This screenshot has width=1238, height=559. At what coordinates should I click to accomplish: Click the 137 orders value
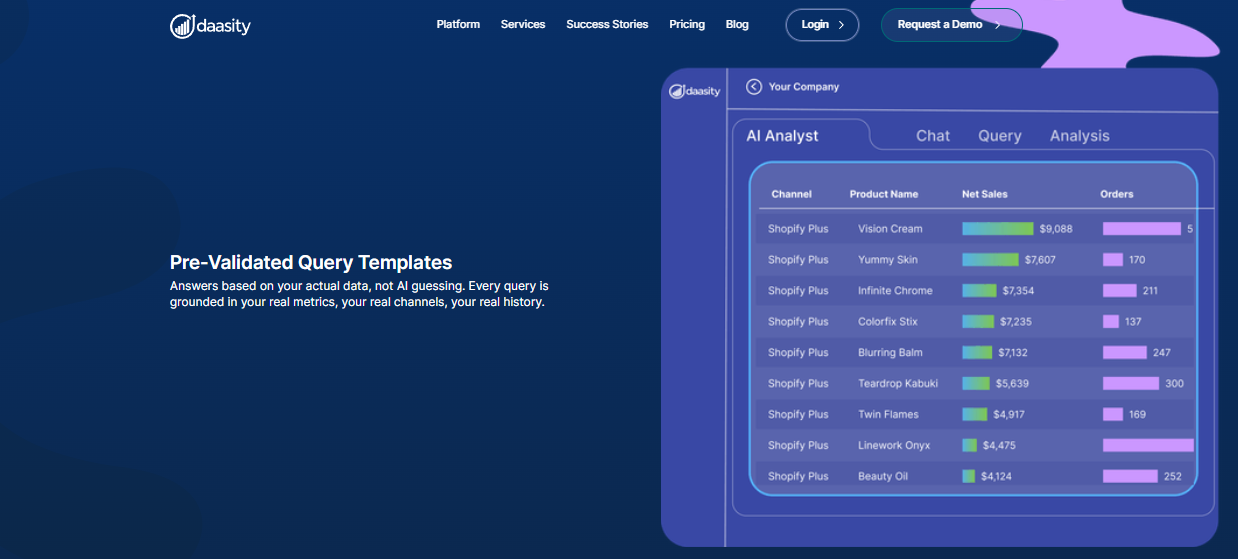pos(1133,322)
